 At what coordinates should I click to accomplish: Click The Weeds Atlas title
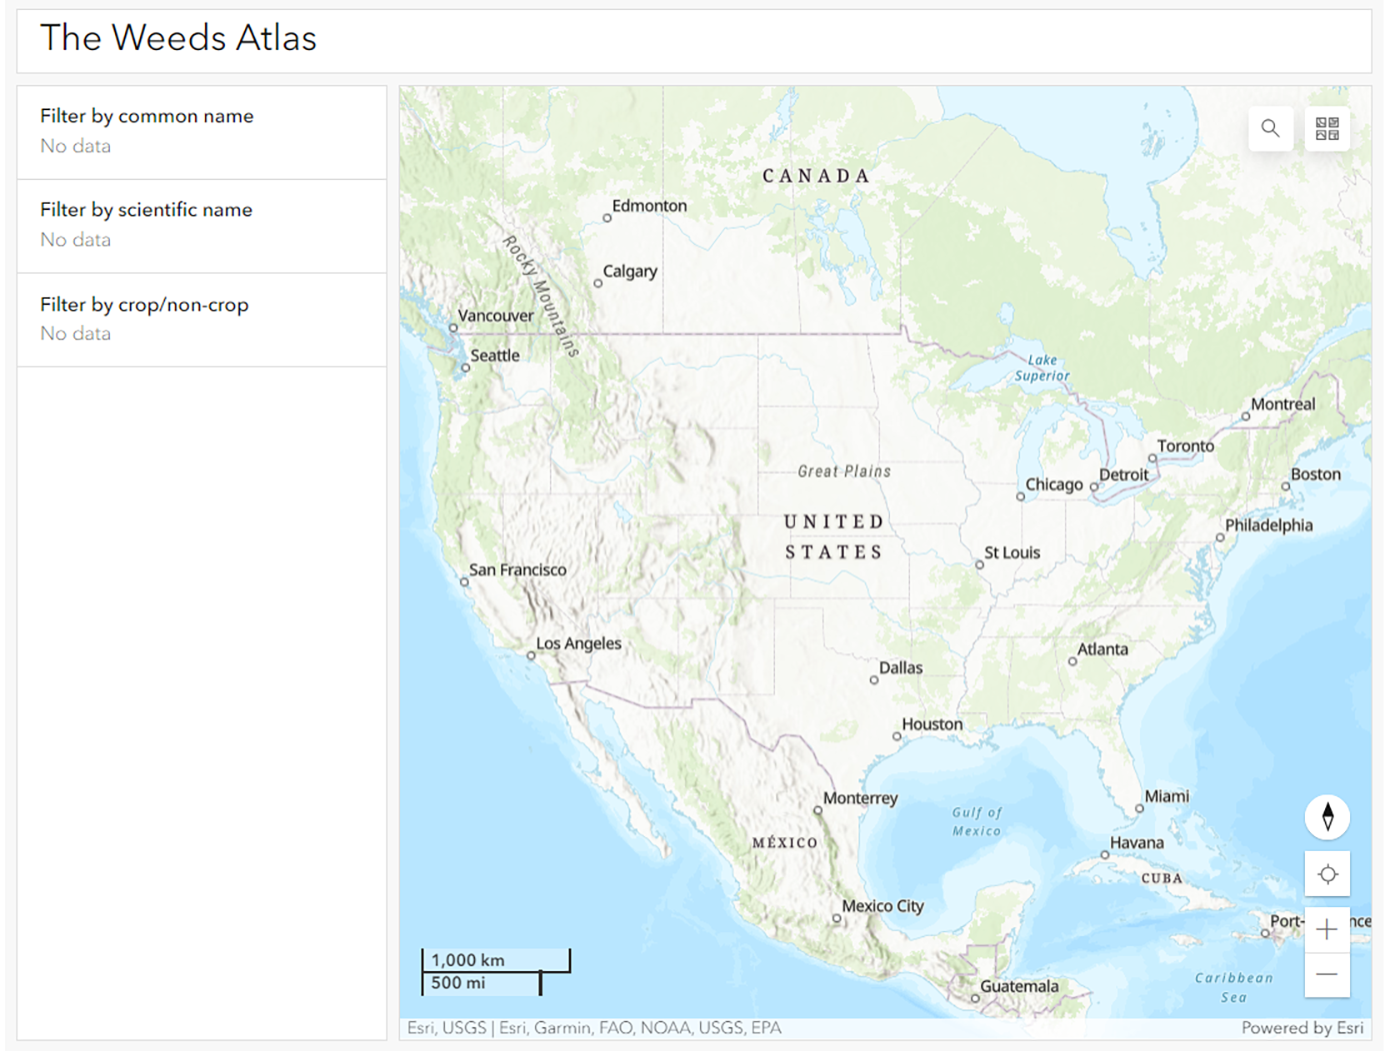click(178, 38)
